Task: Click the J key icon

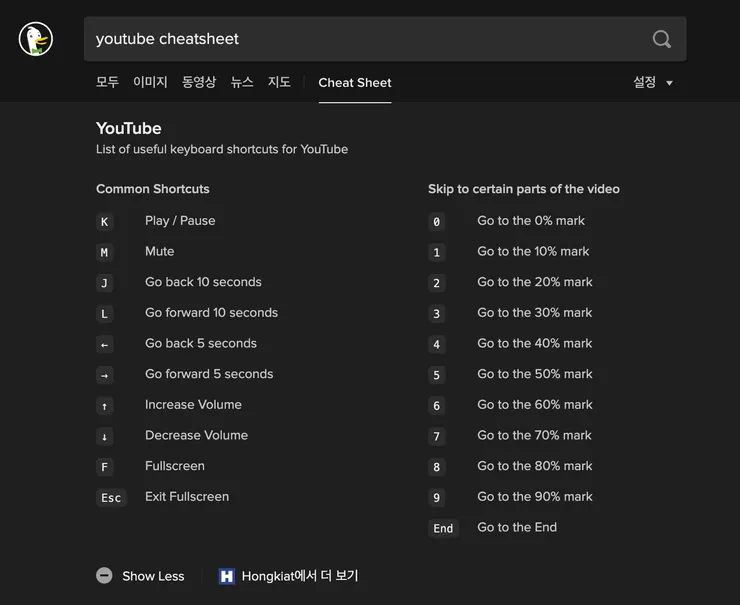Action: point(104,283)
